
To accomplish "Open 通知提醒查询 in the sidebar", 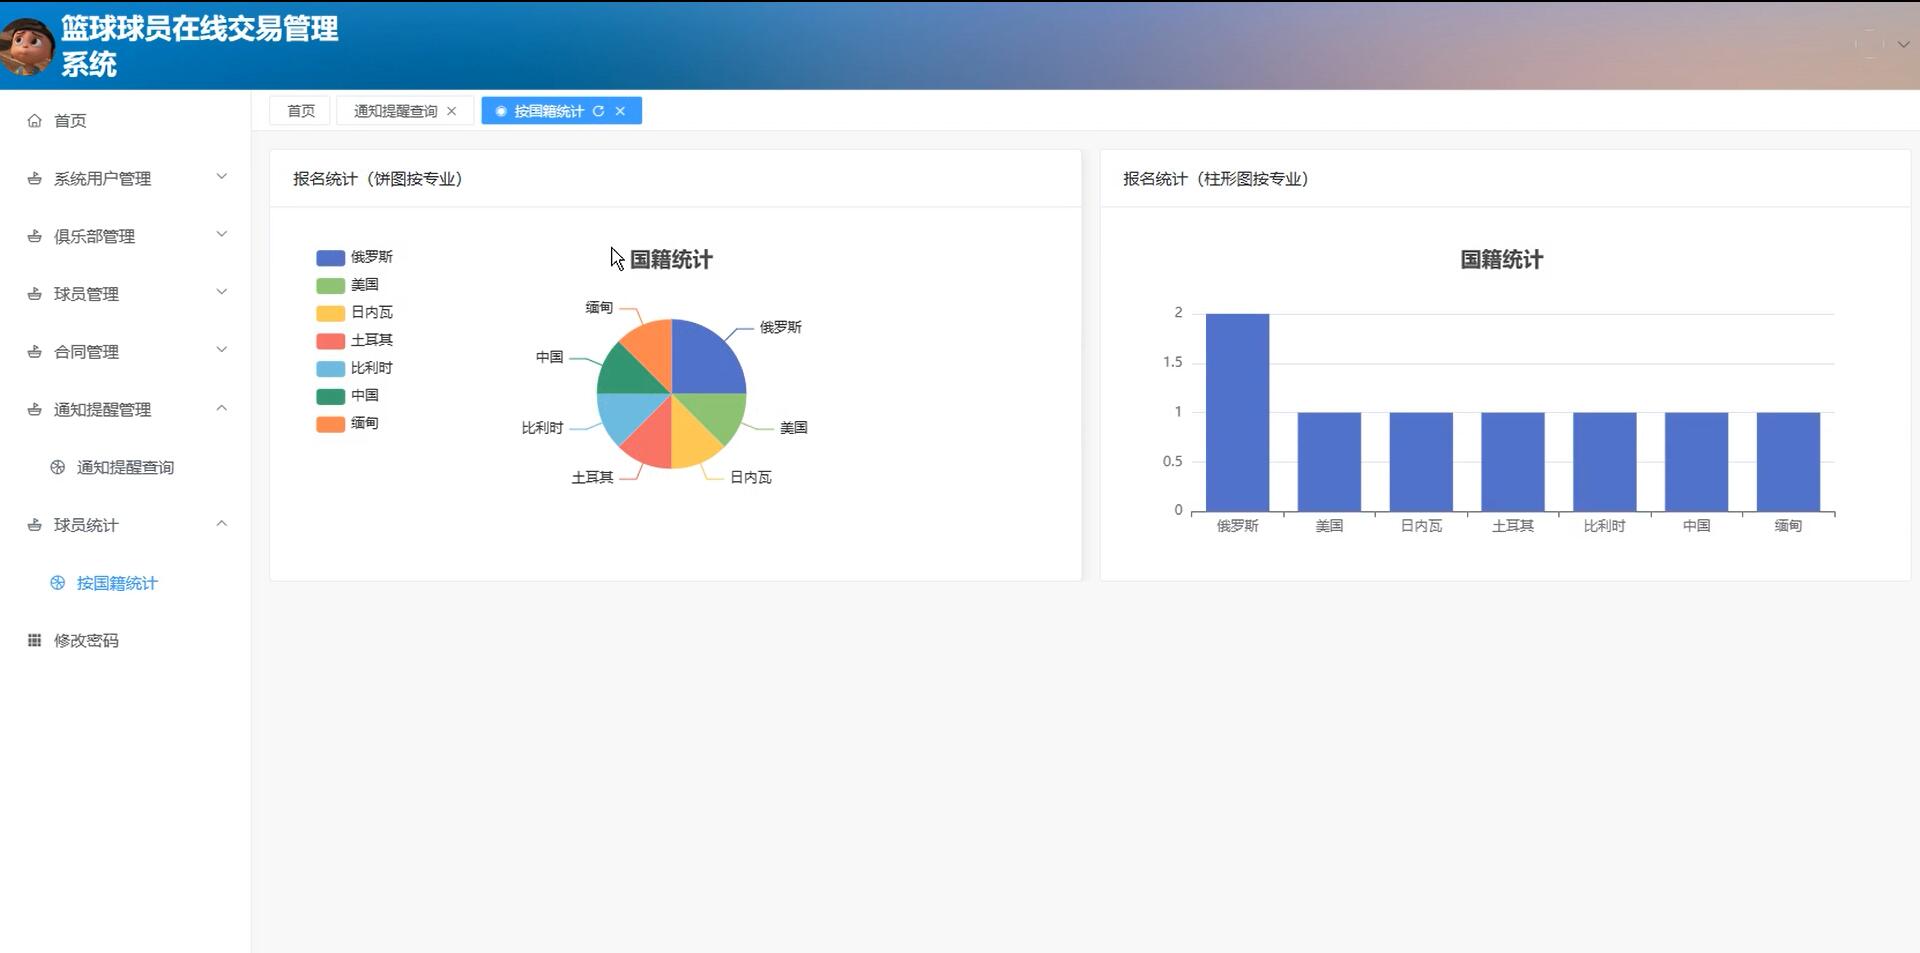I will click(125, 467).
